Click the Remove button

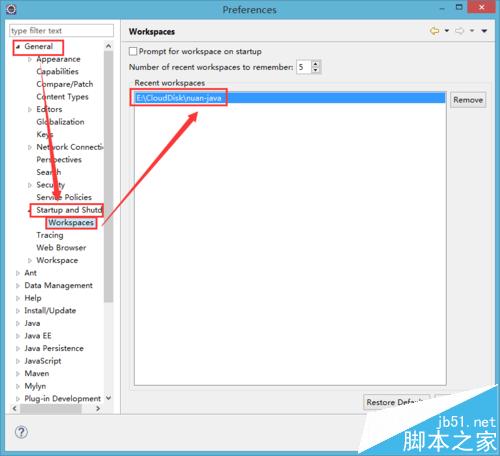[468, 100]
